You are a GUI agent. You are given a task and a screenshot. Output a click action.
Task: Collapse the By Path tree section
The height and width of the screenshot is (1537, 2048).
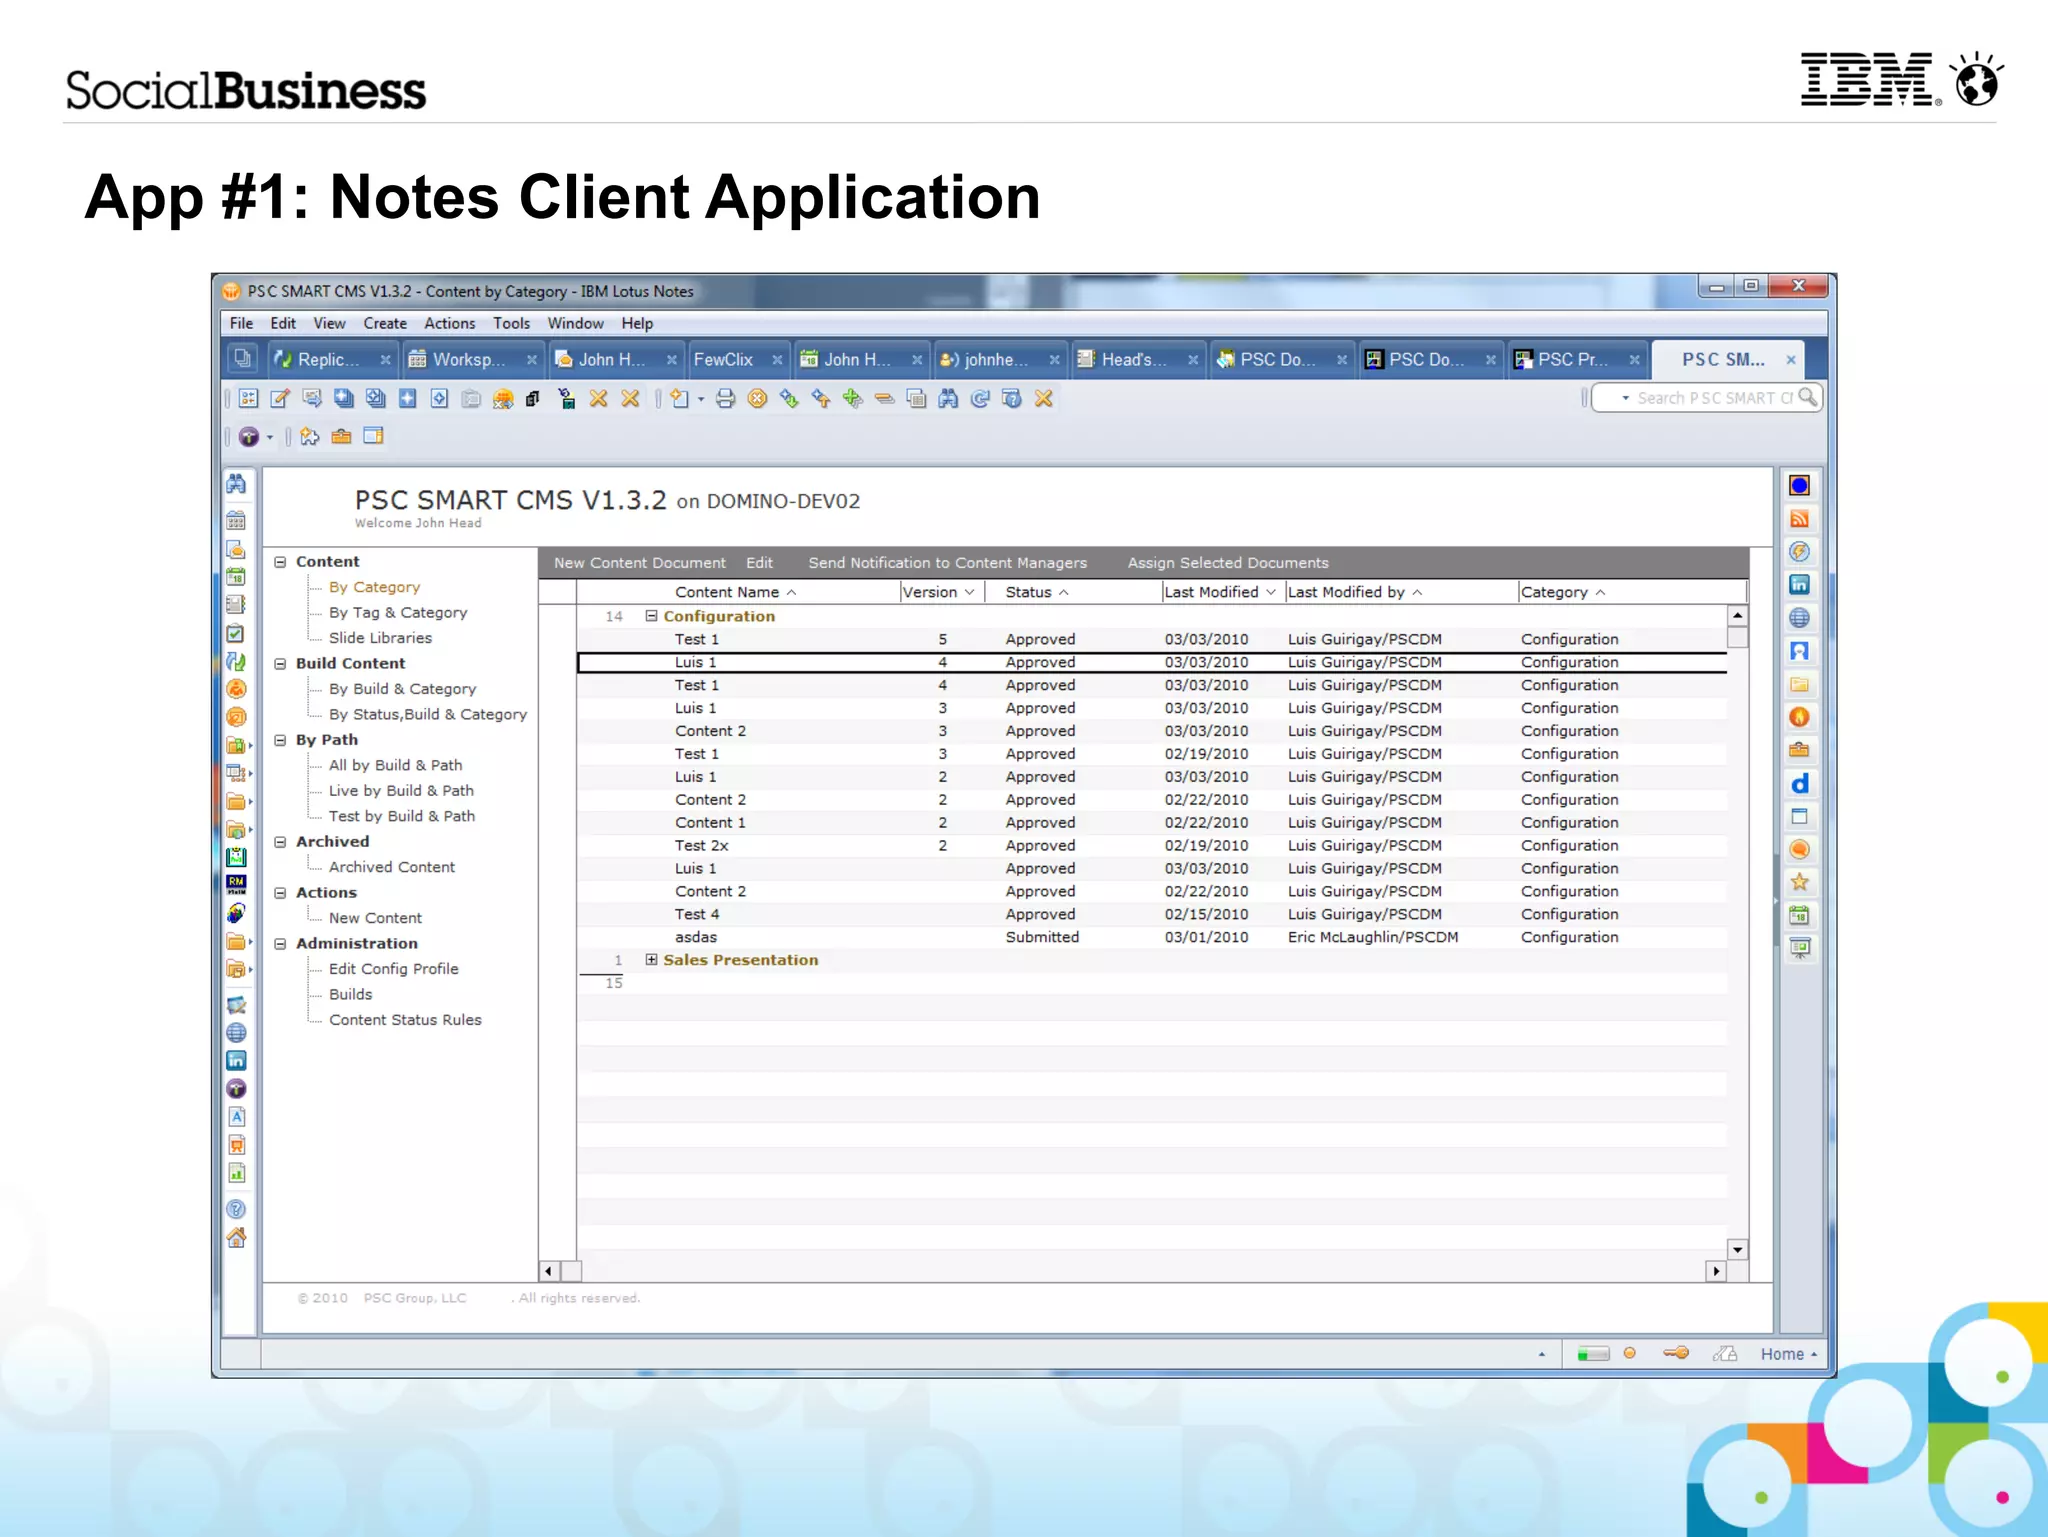click(280, 740)
